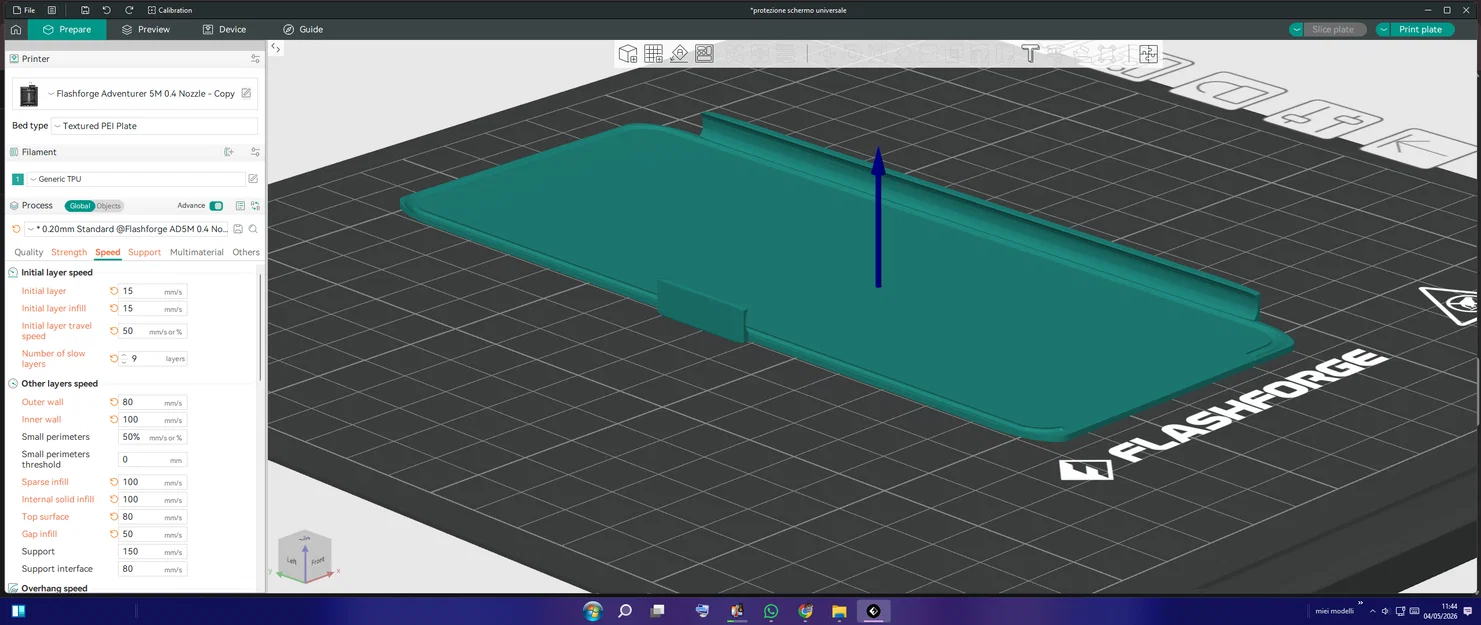
Task: Click the add filament icon
Action: (x=229, y=152)
